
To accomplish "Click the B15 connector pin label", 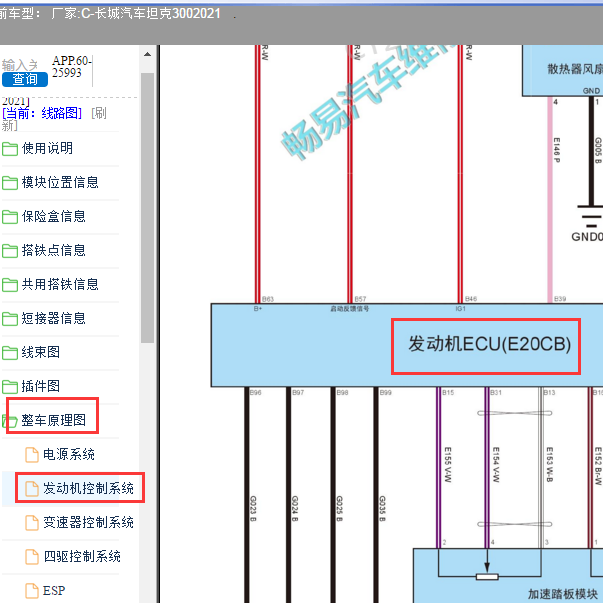I will coord(448,392).
